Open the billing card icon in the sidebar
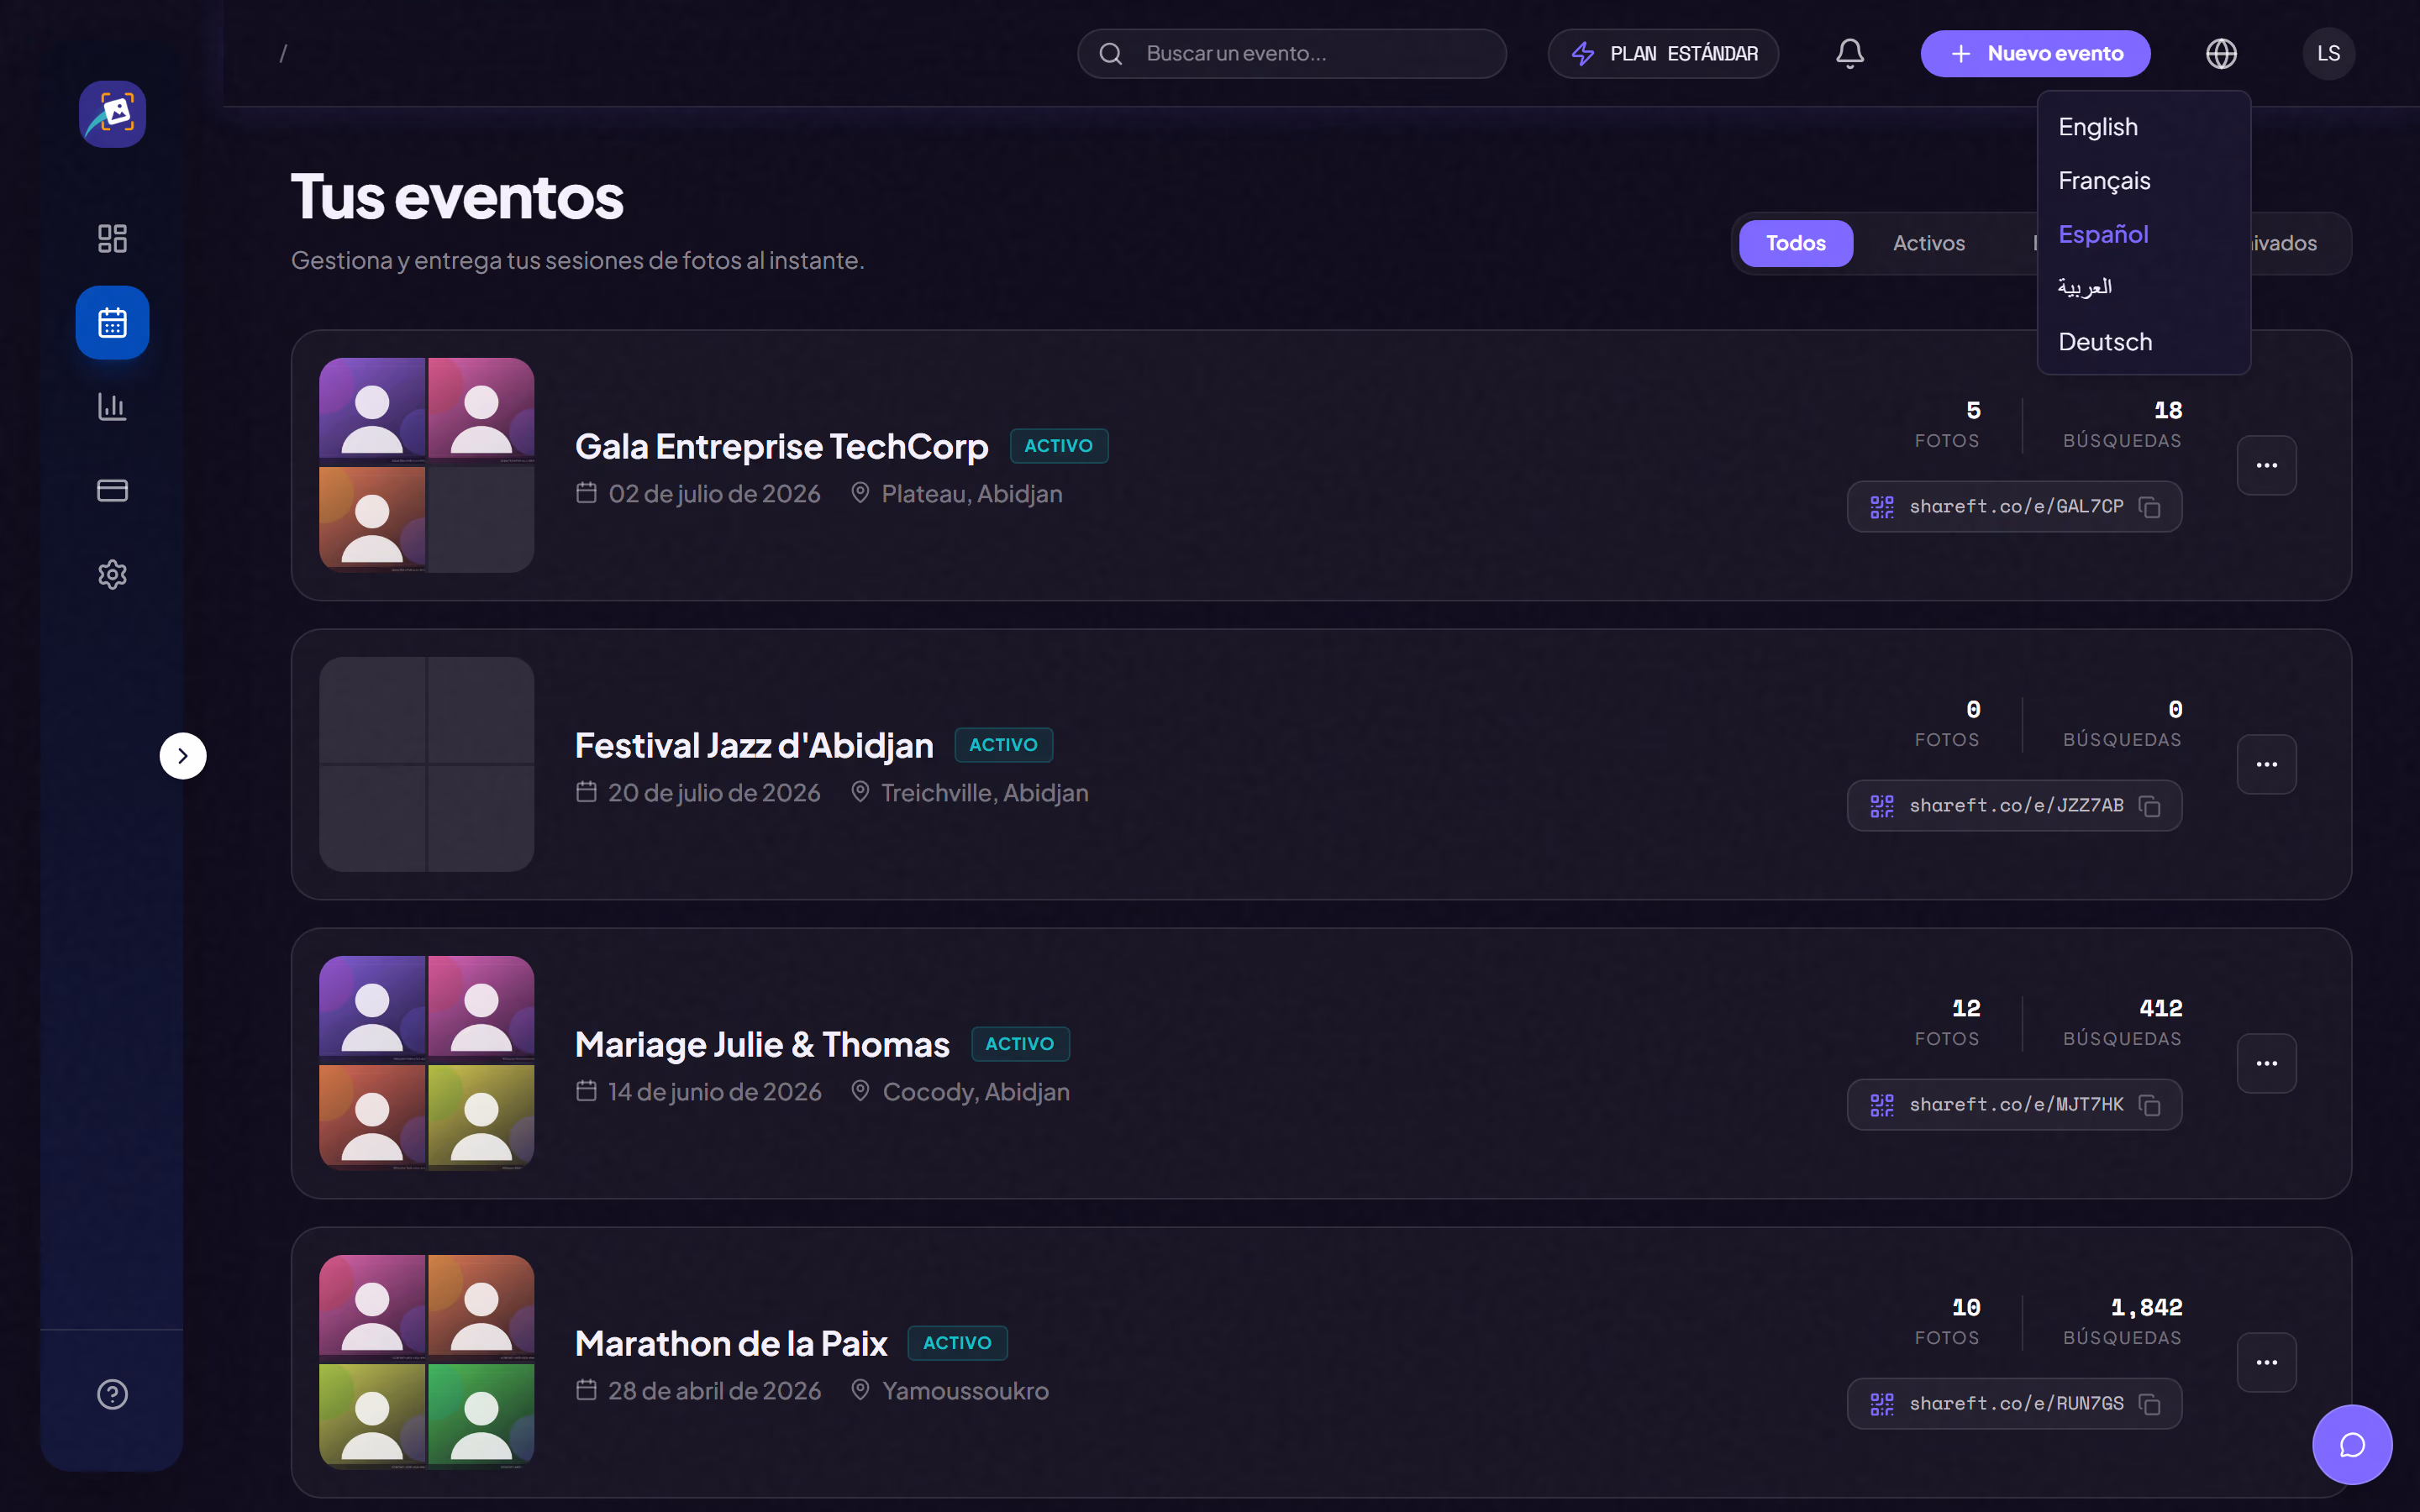 point(112,490)
